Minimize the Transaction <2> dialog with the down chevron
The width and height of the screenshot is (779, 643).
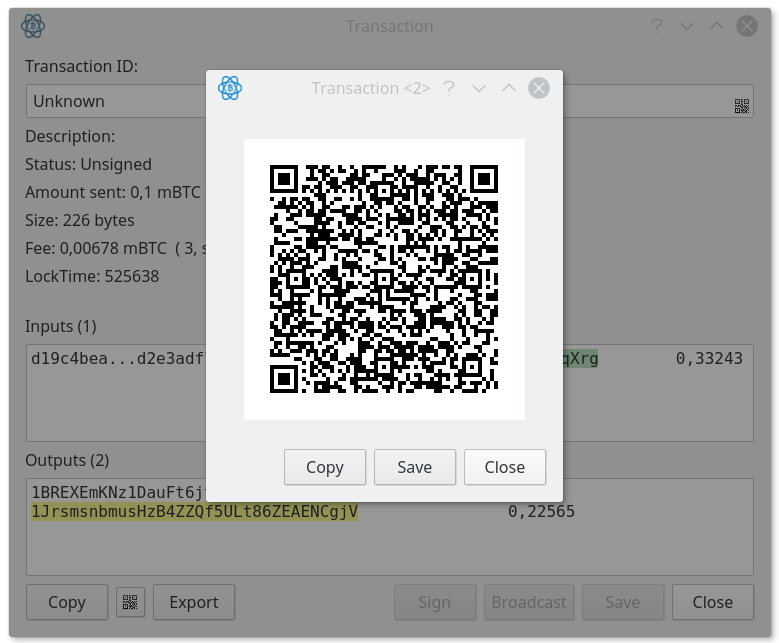479,88
